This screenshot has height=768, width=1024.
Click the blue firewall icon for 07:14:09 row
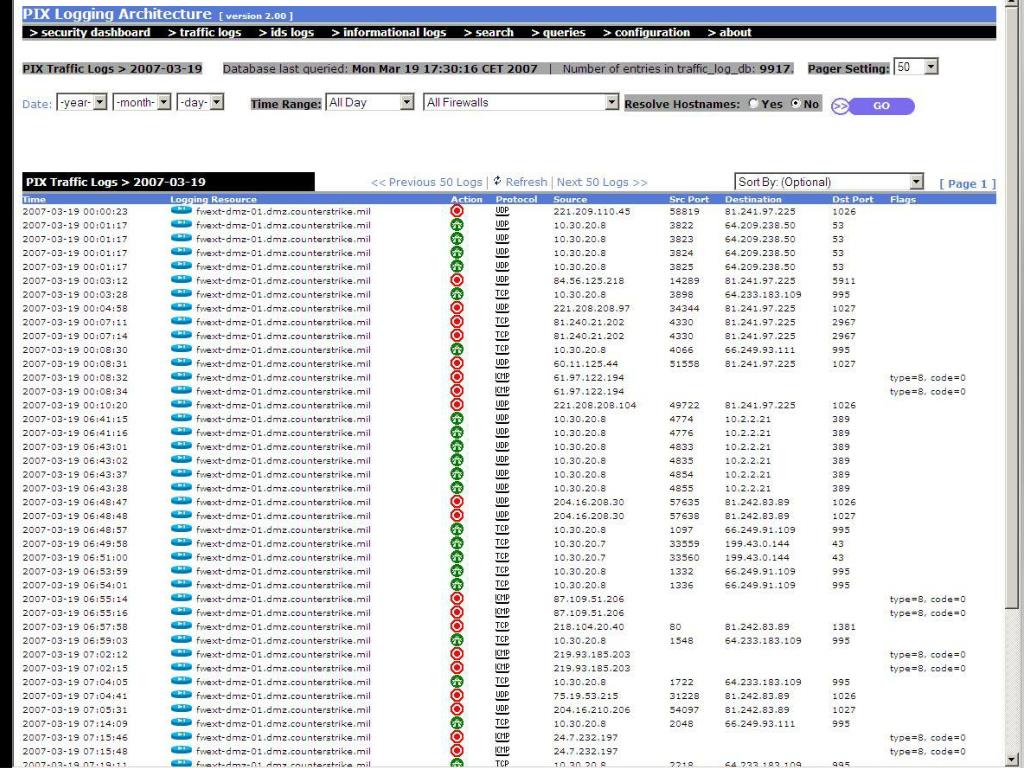point(182,722)
